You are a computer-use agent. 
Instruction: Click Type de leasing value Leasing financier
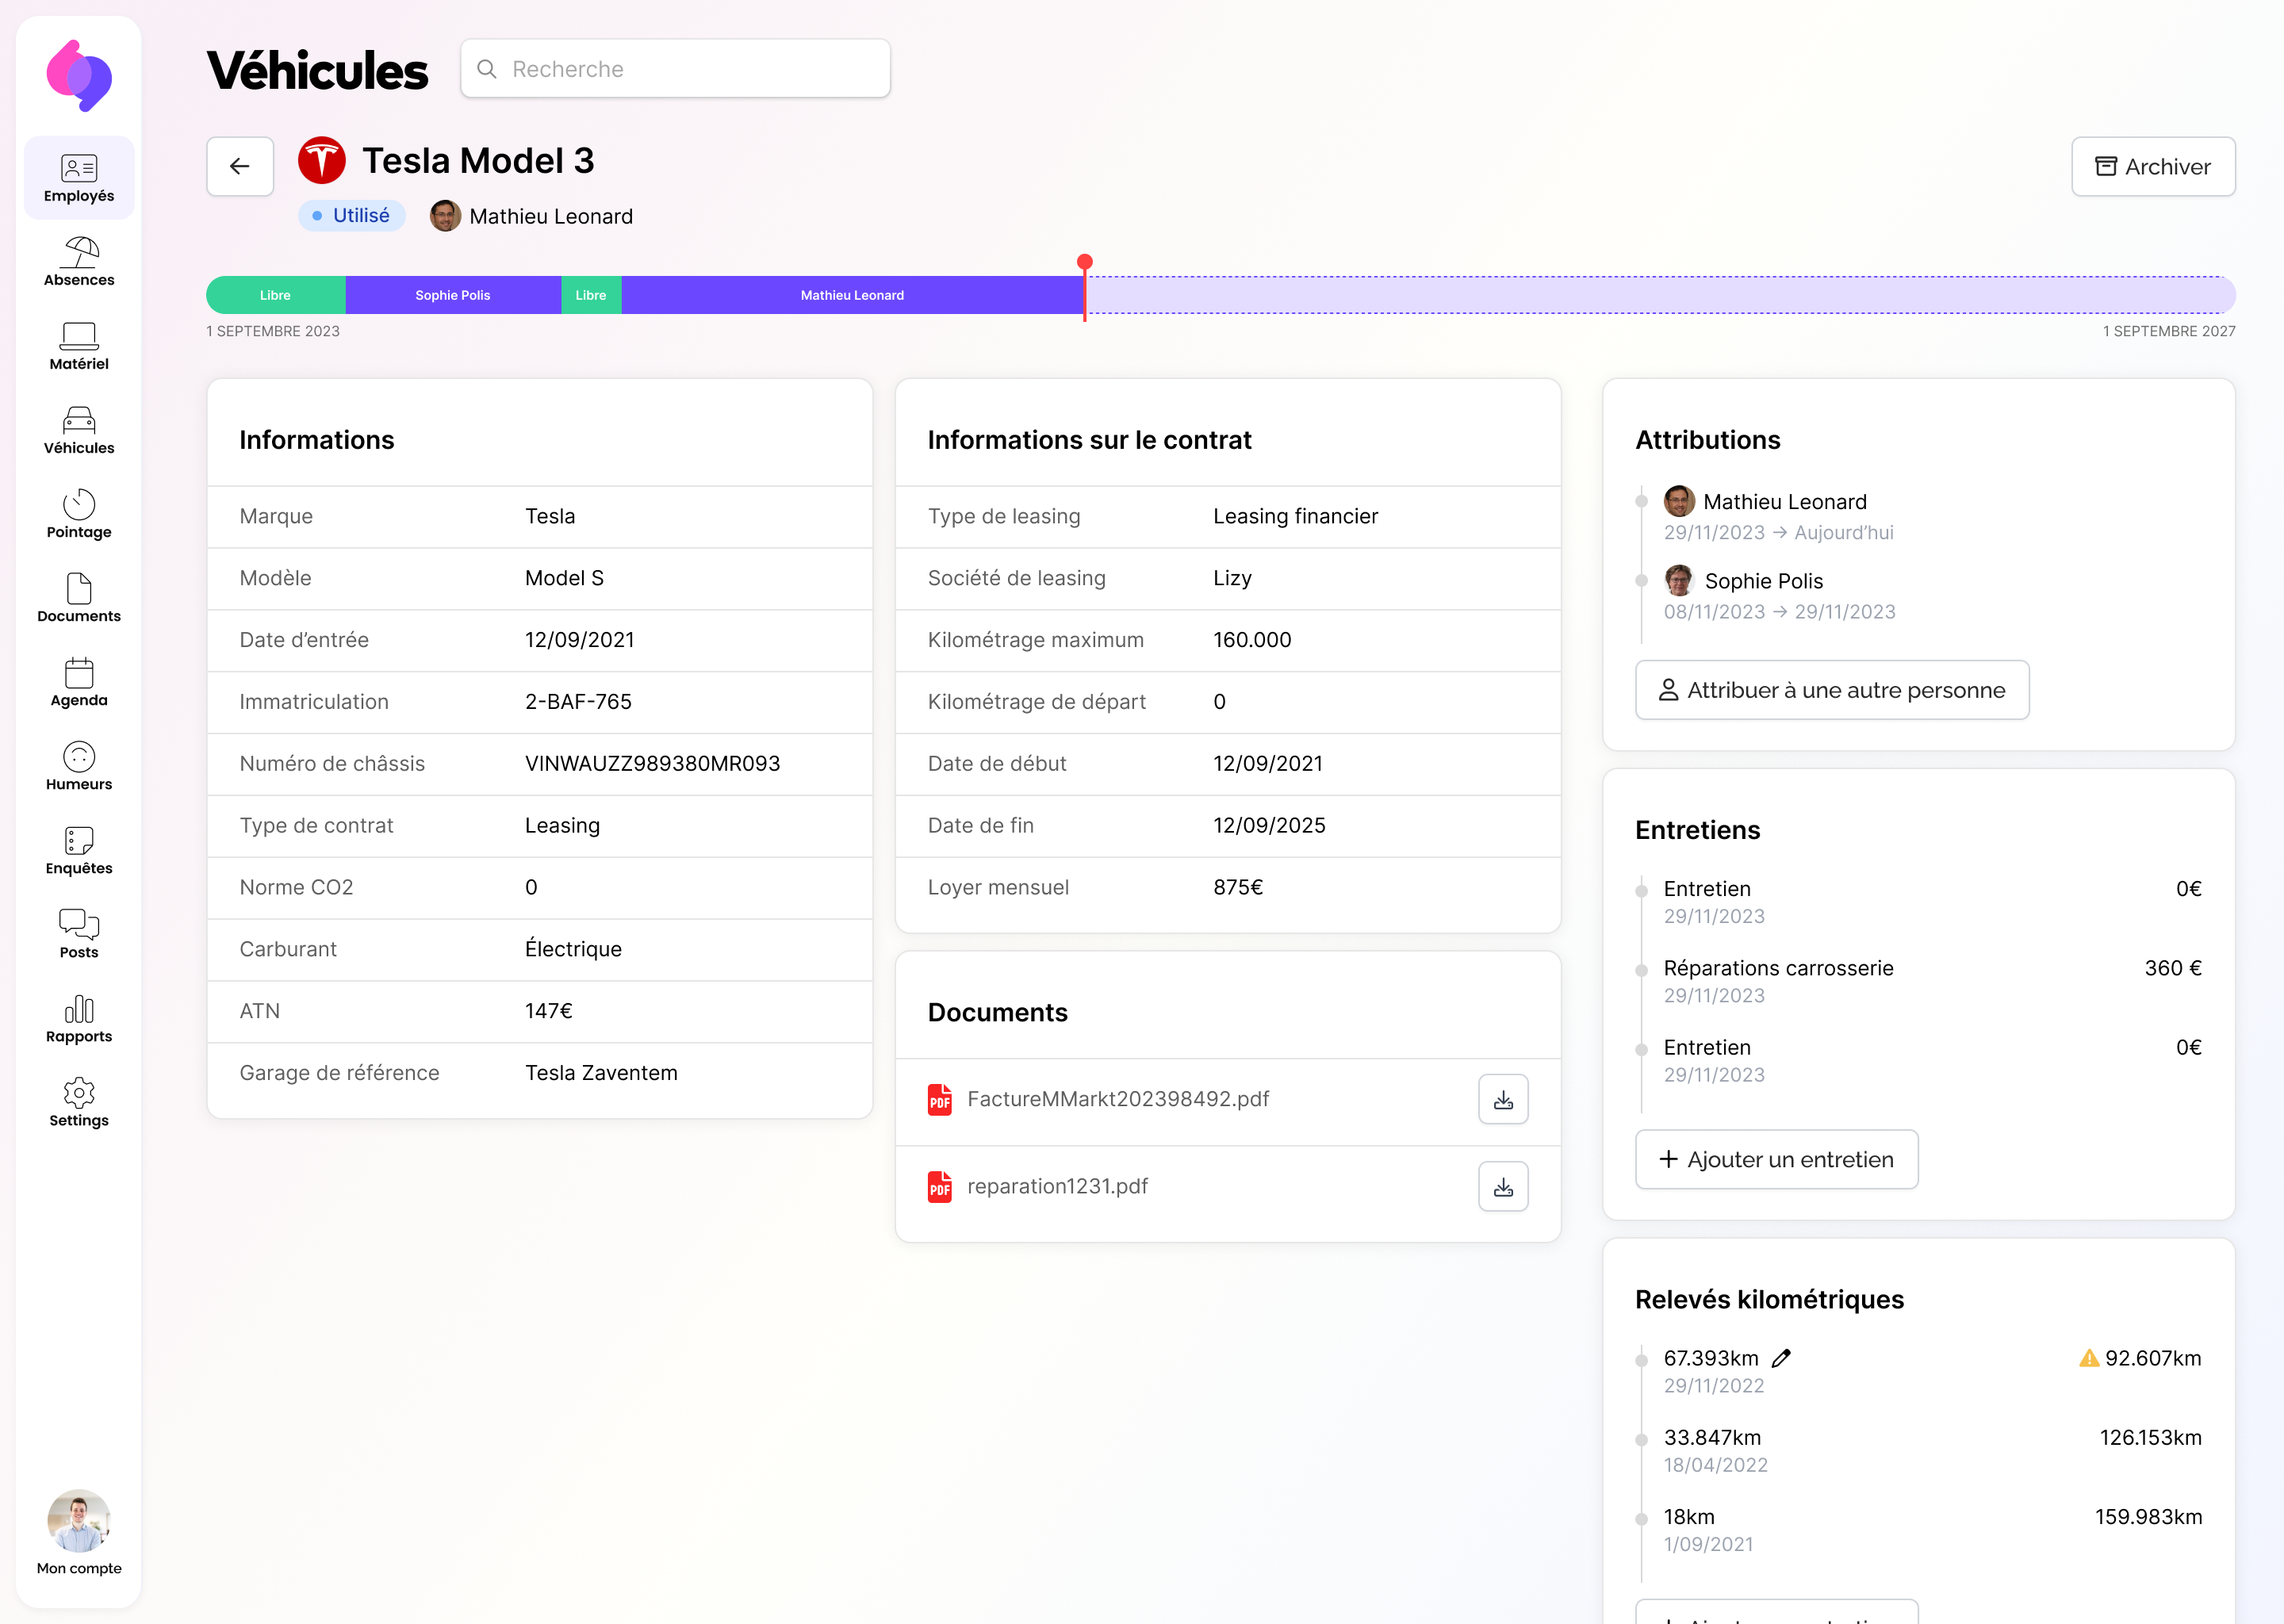[1295, 516]
